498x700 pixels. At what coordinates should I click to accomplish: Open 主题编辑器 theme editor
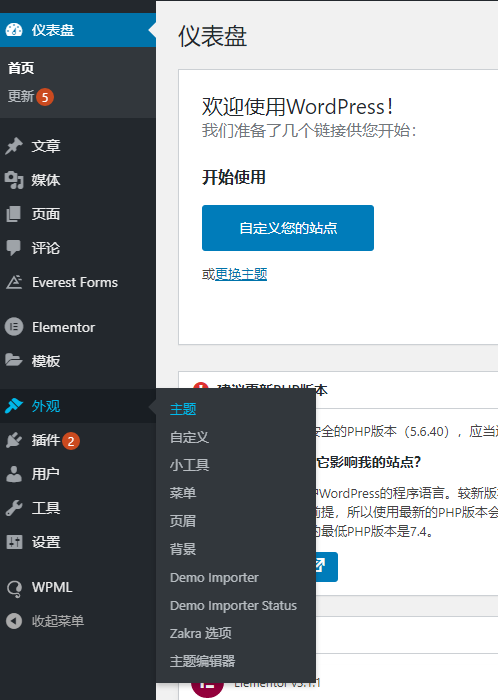click(202, 661)
